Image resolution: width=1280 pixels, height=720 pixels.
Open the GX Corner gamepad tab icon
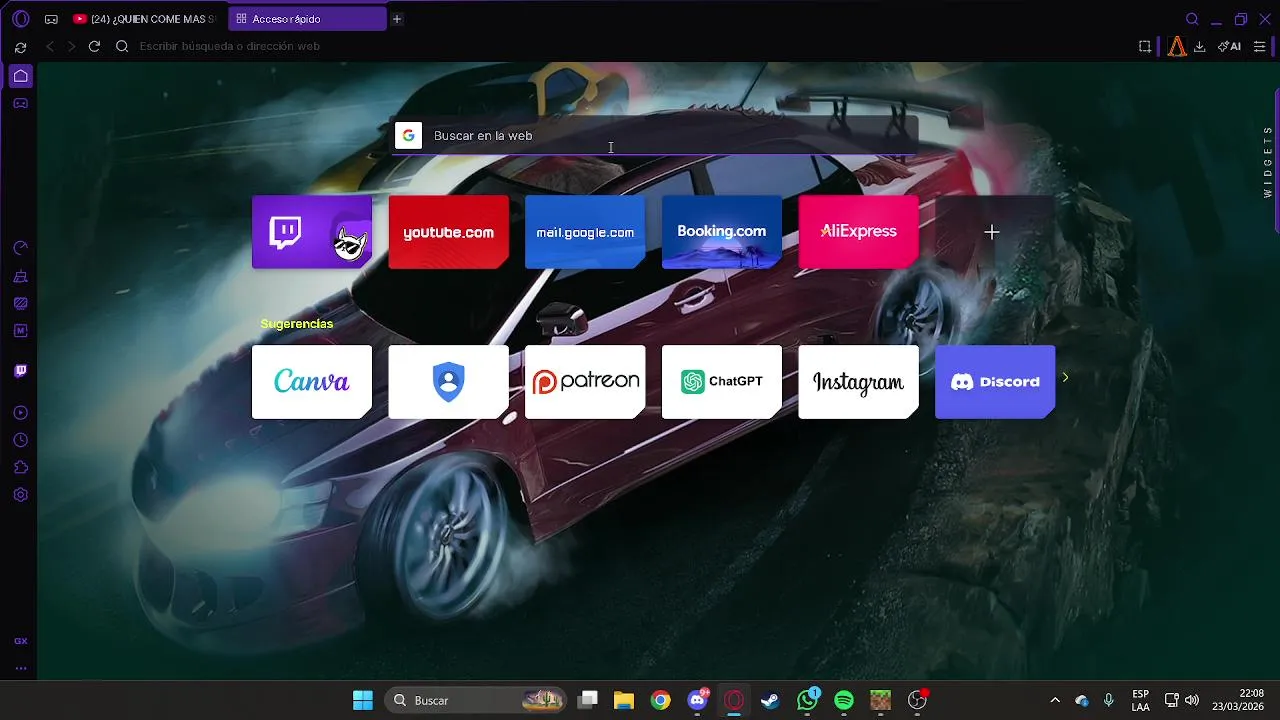click(51, 19)
